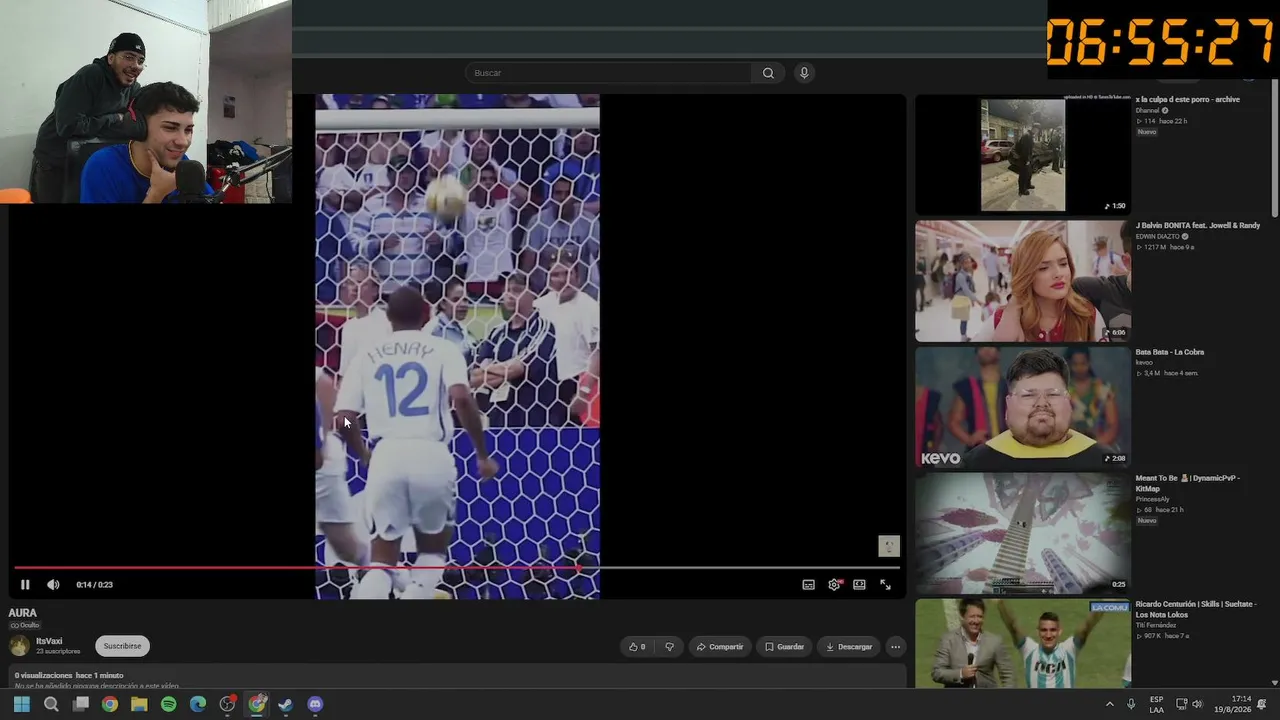Open ESP LAA language switcher
Screen dimensions: 1280x720
(x=1156, y=704)
